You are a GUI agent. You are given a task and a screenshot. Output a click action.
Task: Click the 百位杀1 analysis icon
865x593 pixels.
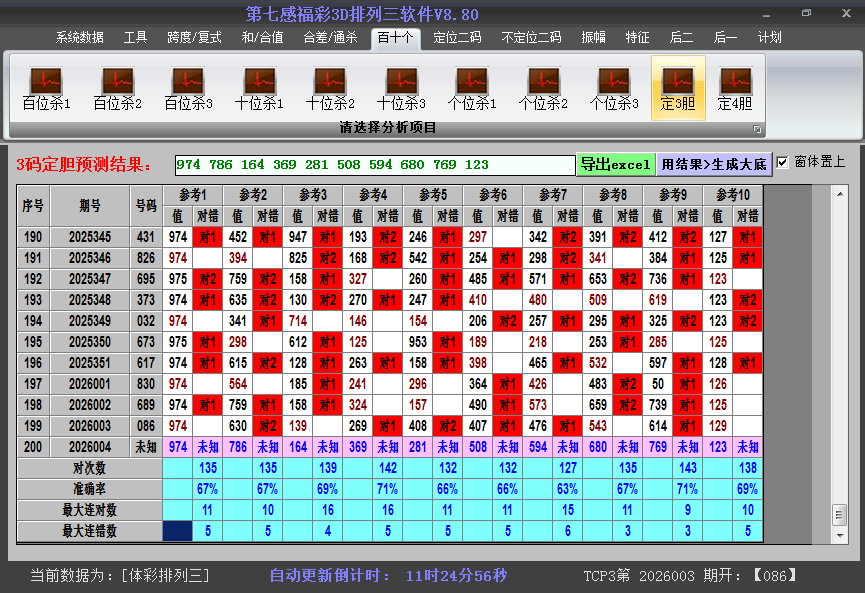pyautogui.click(x=46, y=88)
